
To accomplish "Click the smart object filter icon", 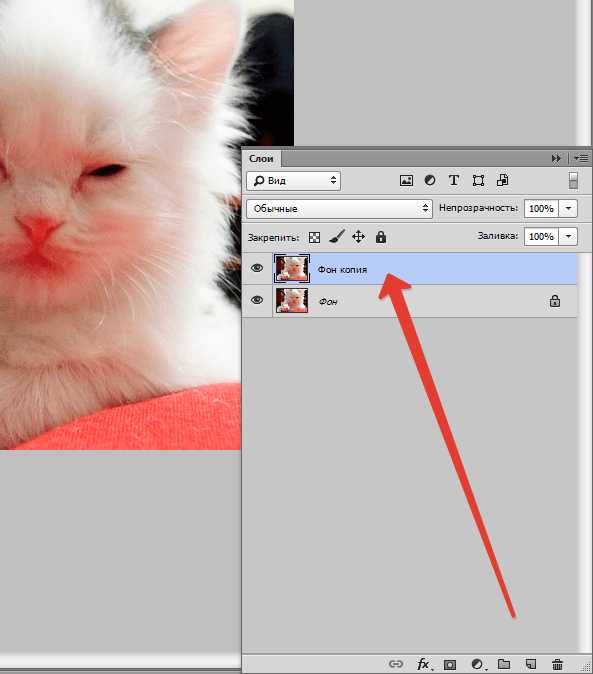I will point(502,180).
